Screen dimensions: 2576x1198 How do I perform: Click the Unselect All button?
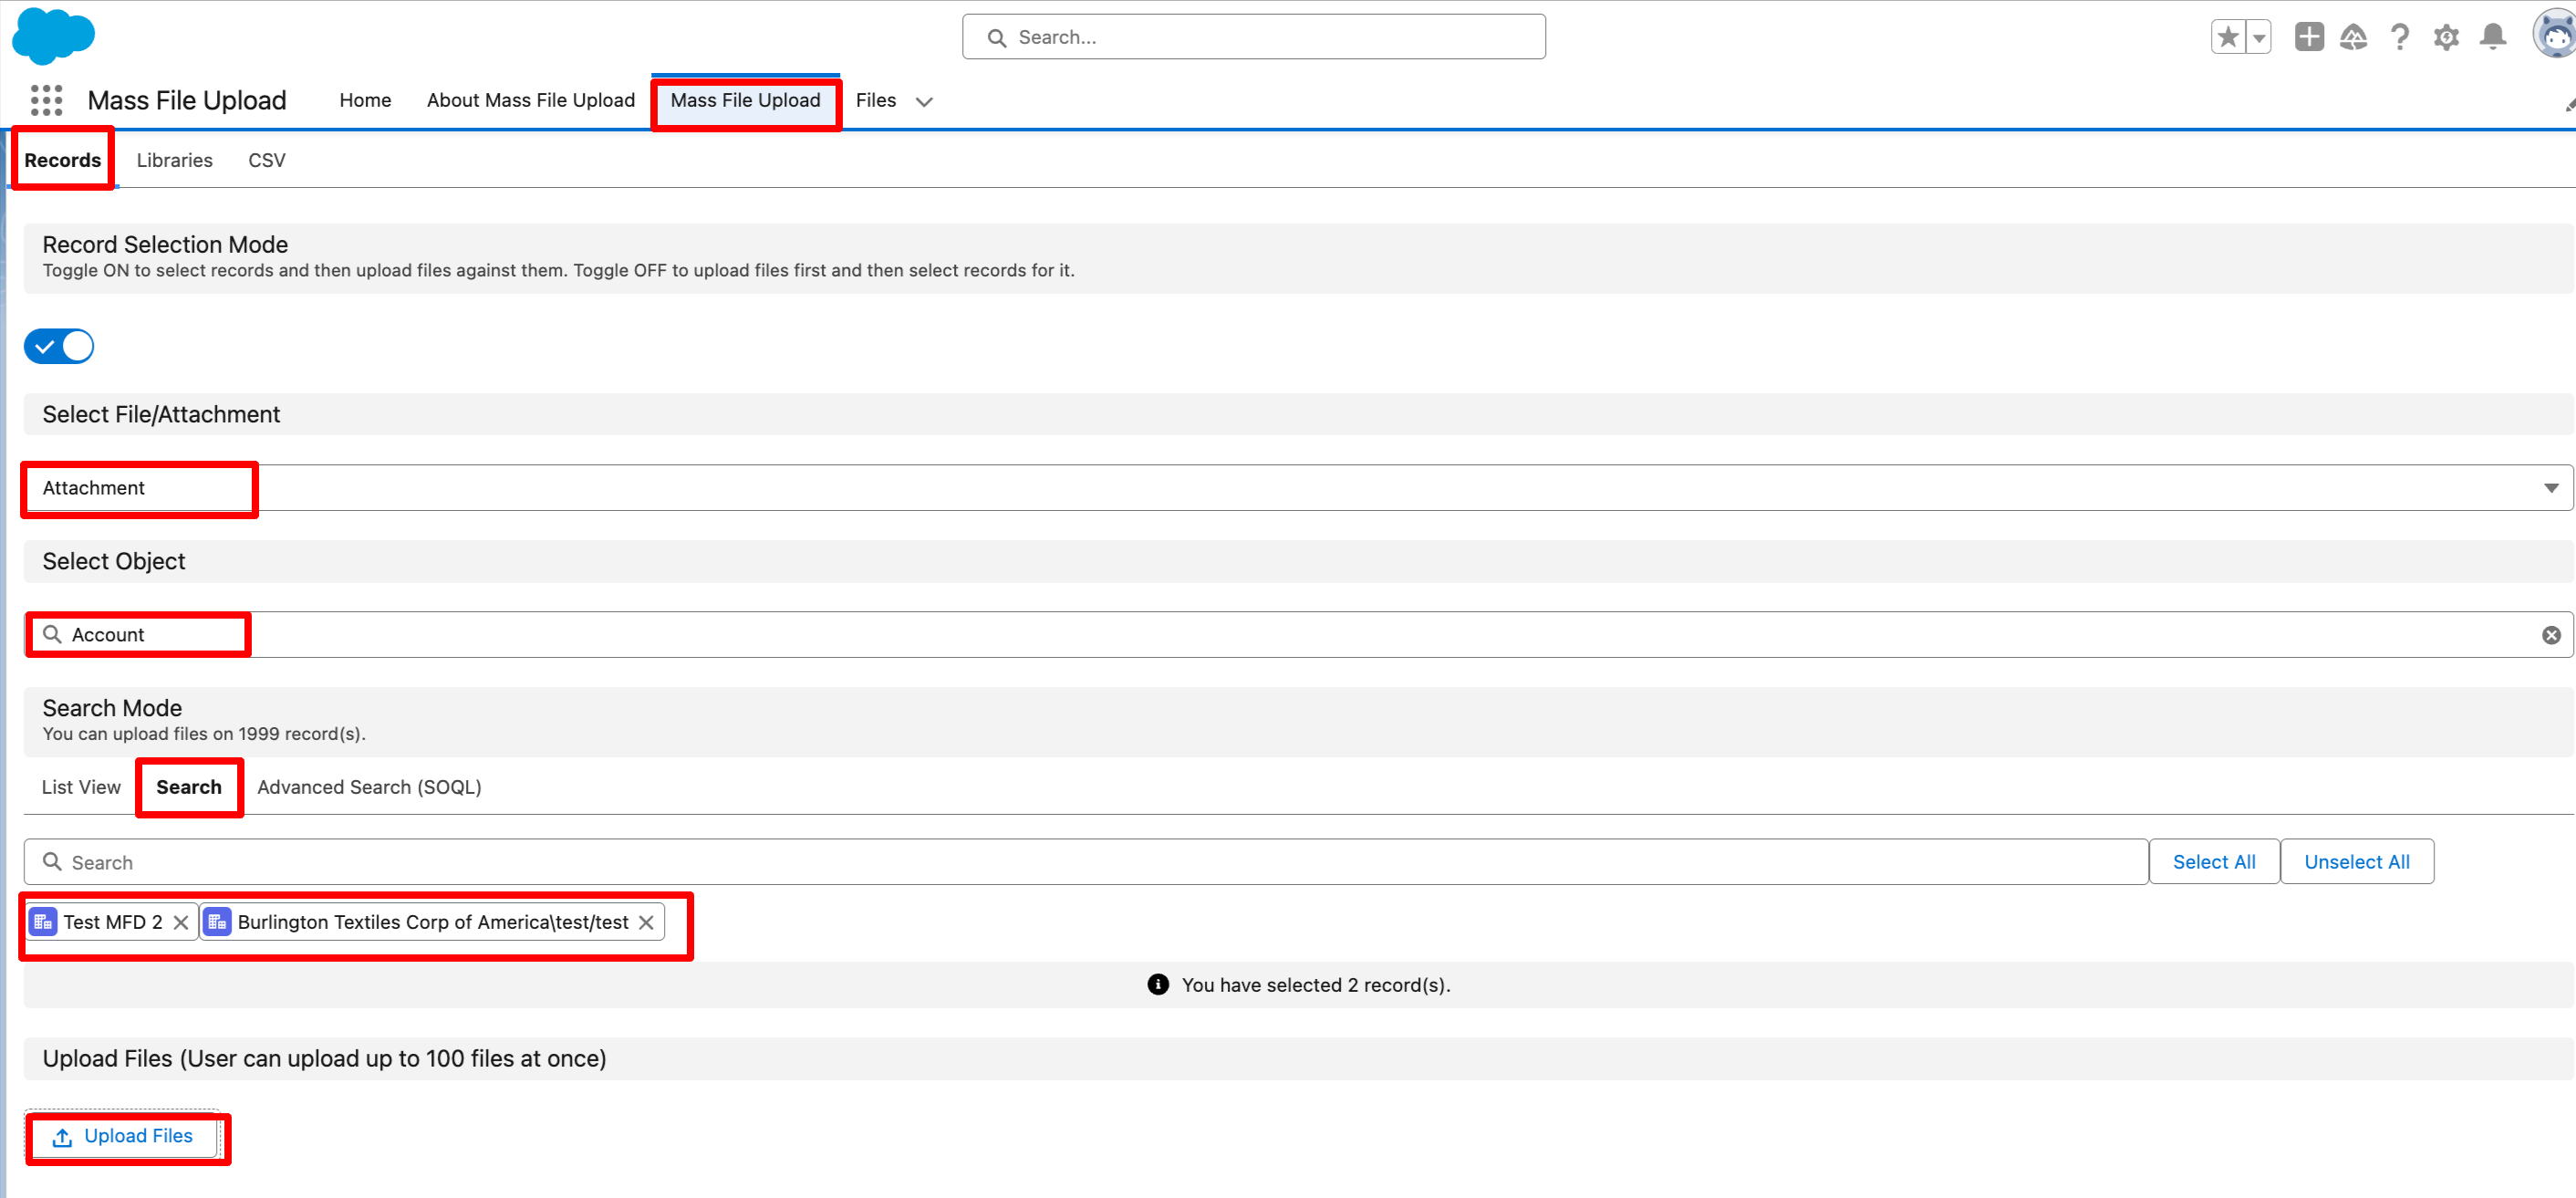click(2356, 862)
